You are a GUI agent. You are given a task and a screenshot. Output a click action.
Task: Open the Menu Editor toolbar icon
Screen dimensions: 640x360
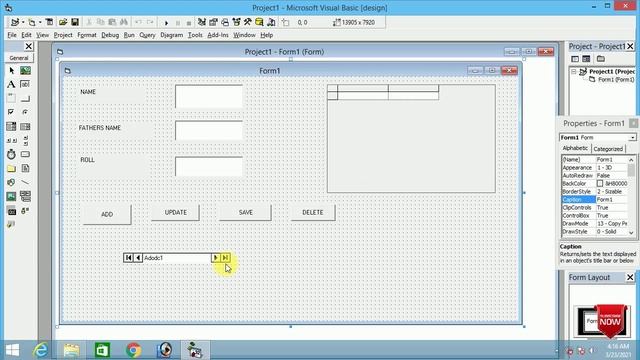tap(49, 22)
